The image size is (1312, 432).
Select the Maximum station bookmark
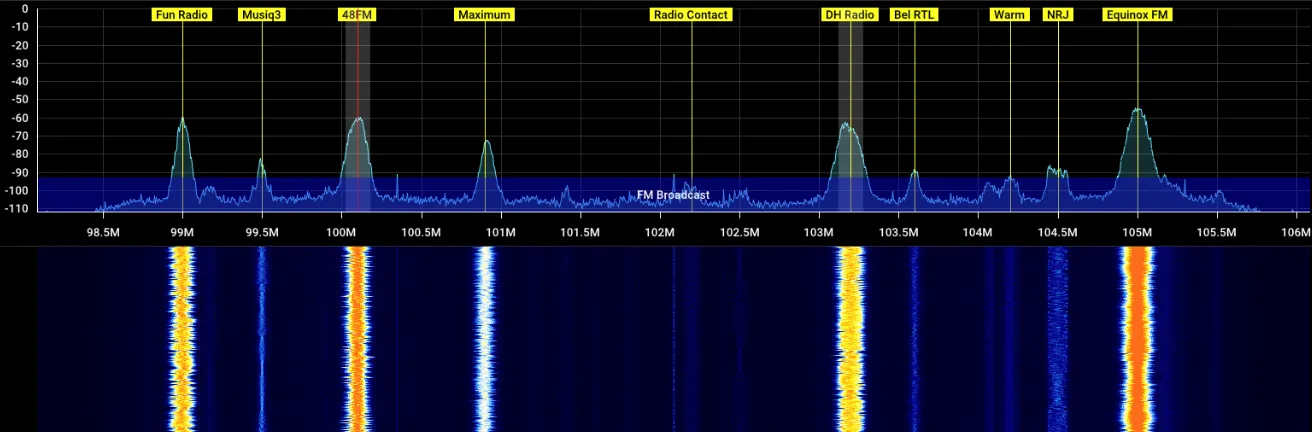pyautogui.click(x=485, y=15)
